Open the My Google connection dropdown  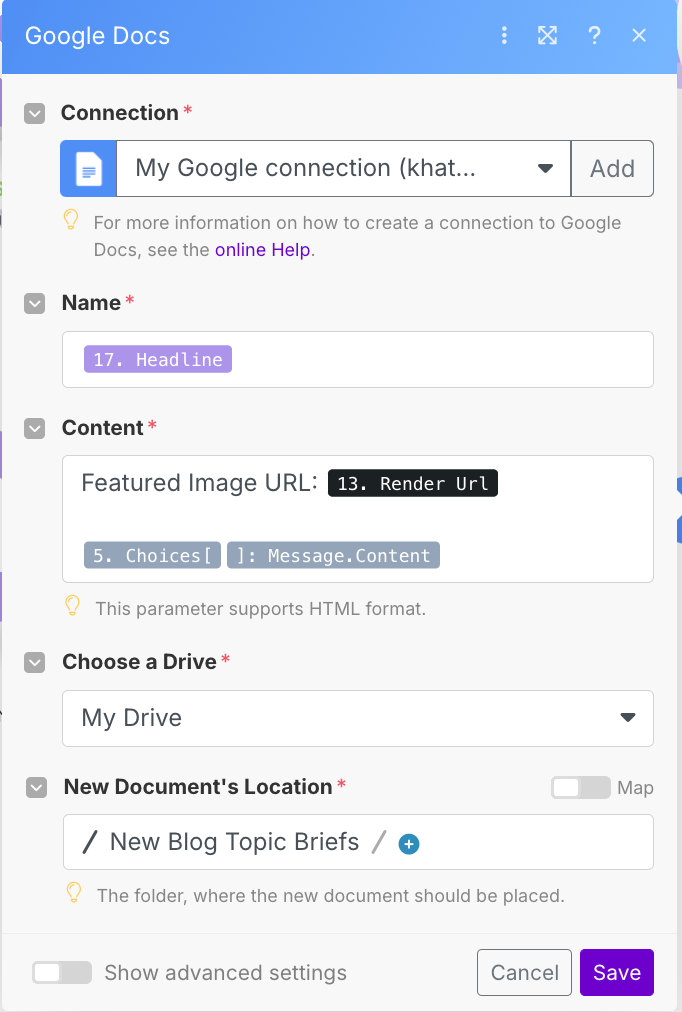tap(344, 168)
